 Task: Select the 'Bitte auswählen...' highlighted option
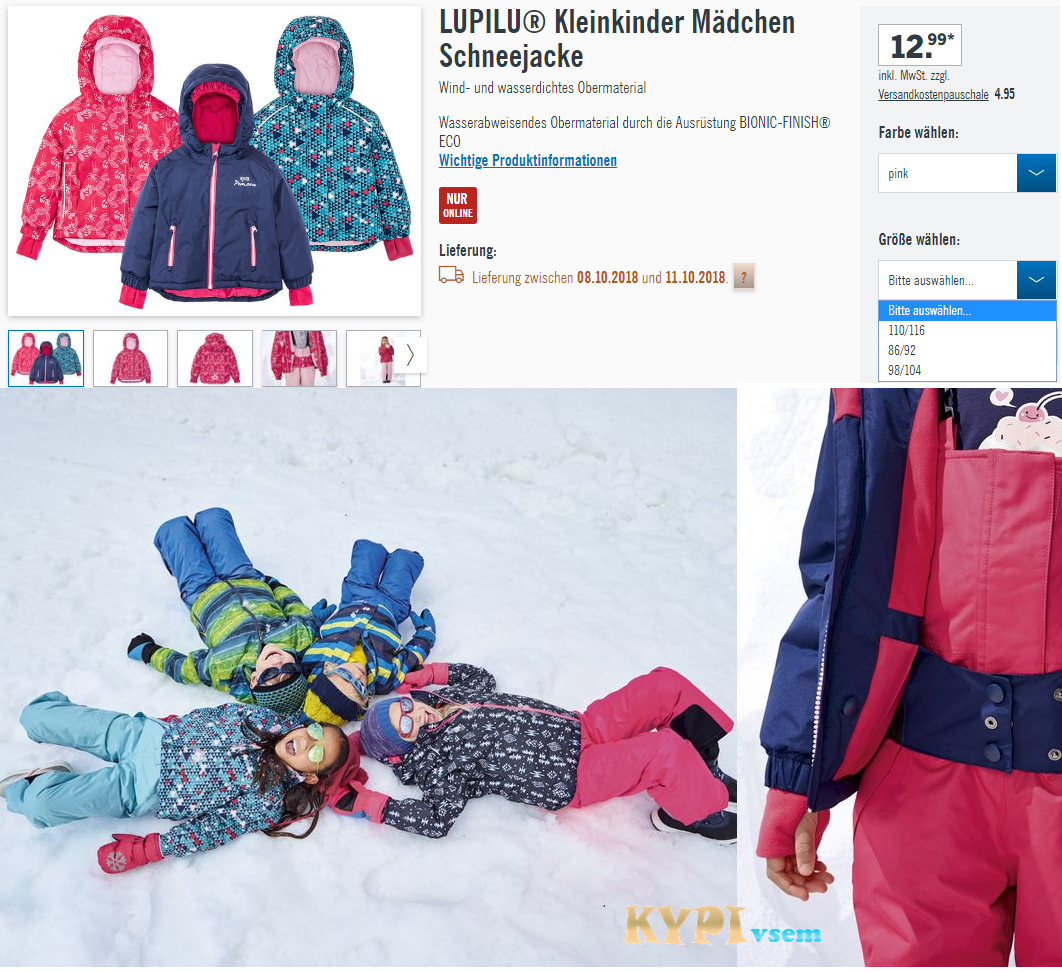pos(967,311)
